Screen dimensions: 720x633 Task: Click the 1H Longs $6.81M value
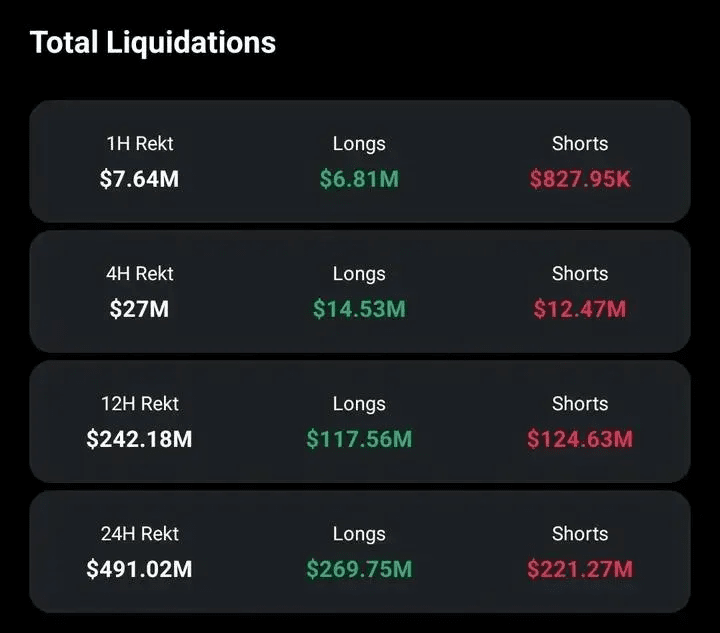[x=359, y=179]
